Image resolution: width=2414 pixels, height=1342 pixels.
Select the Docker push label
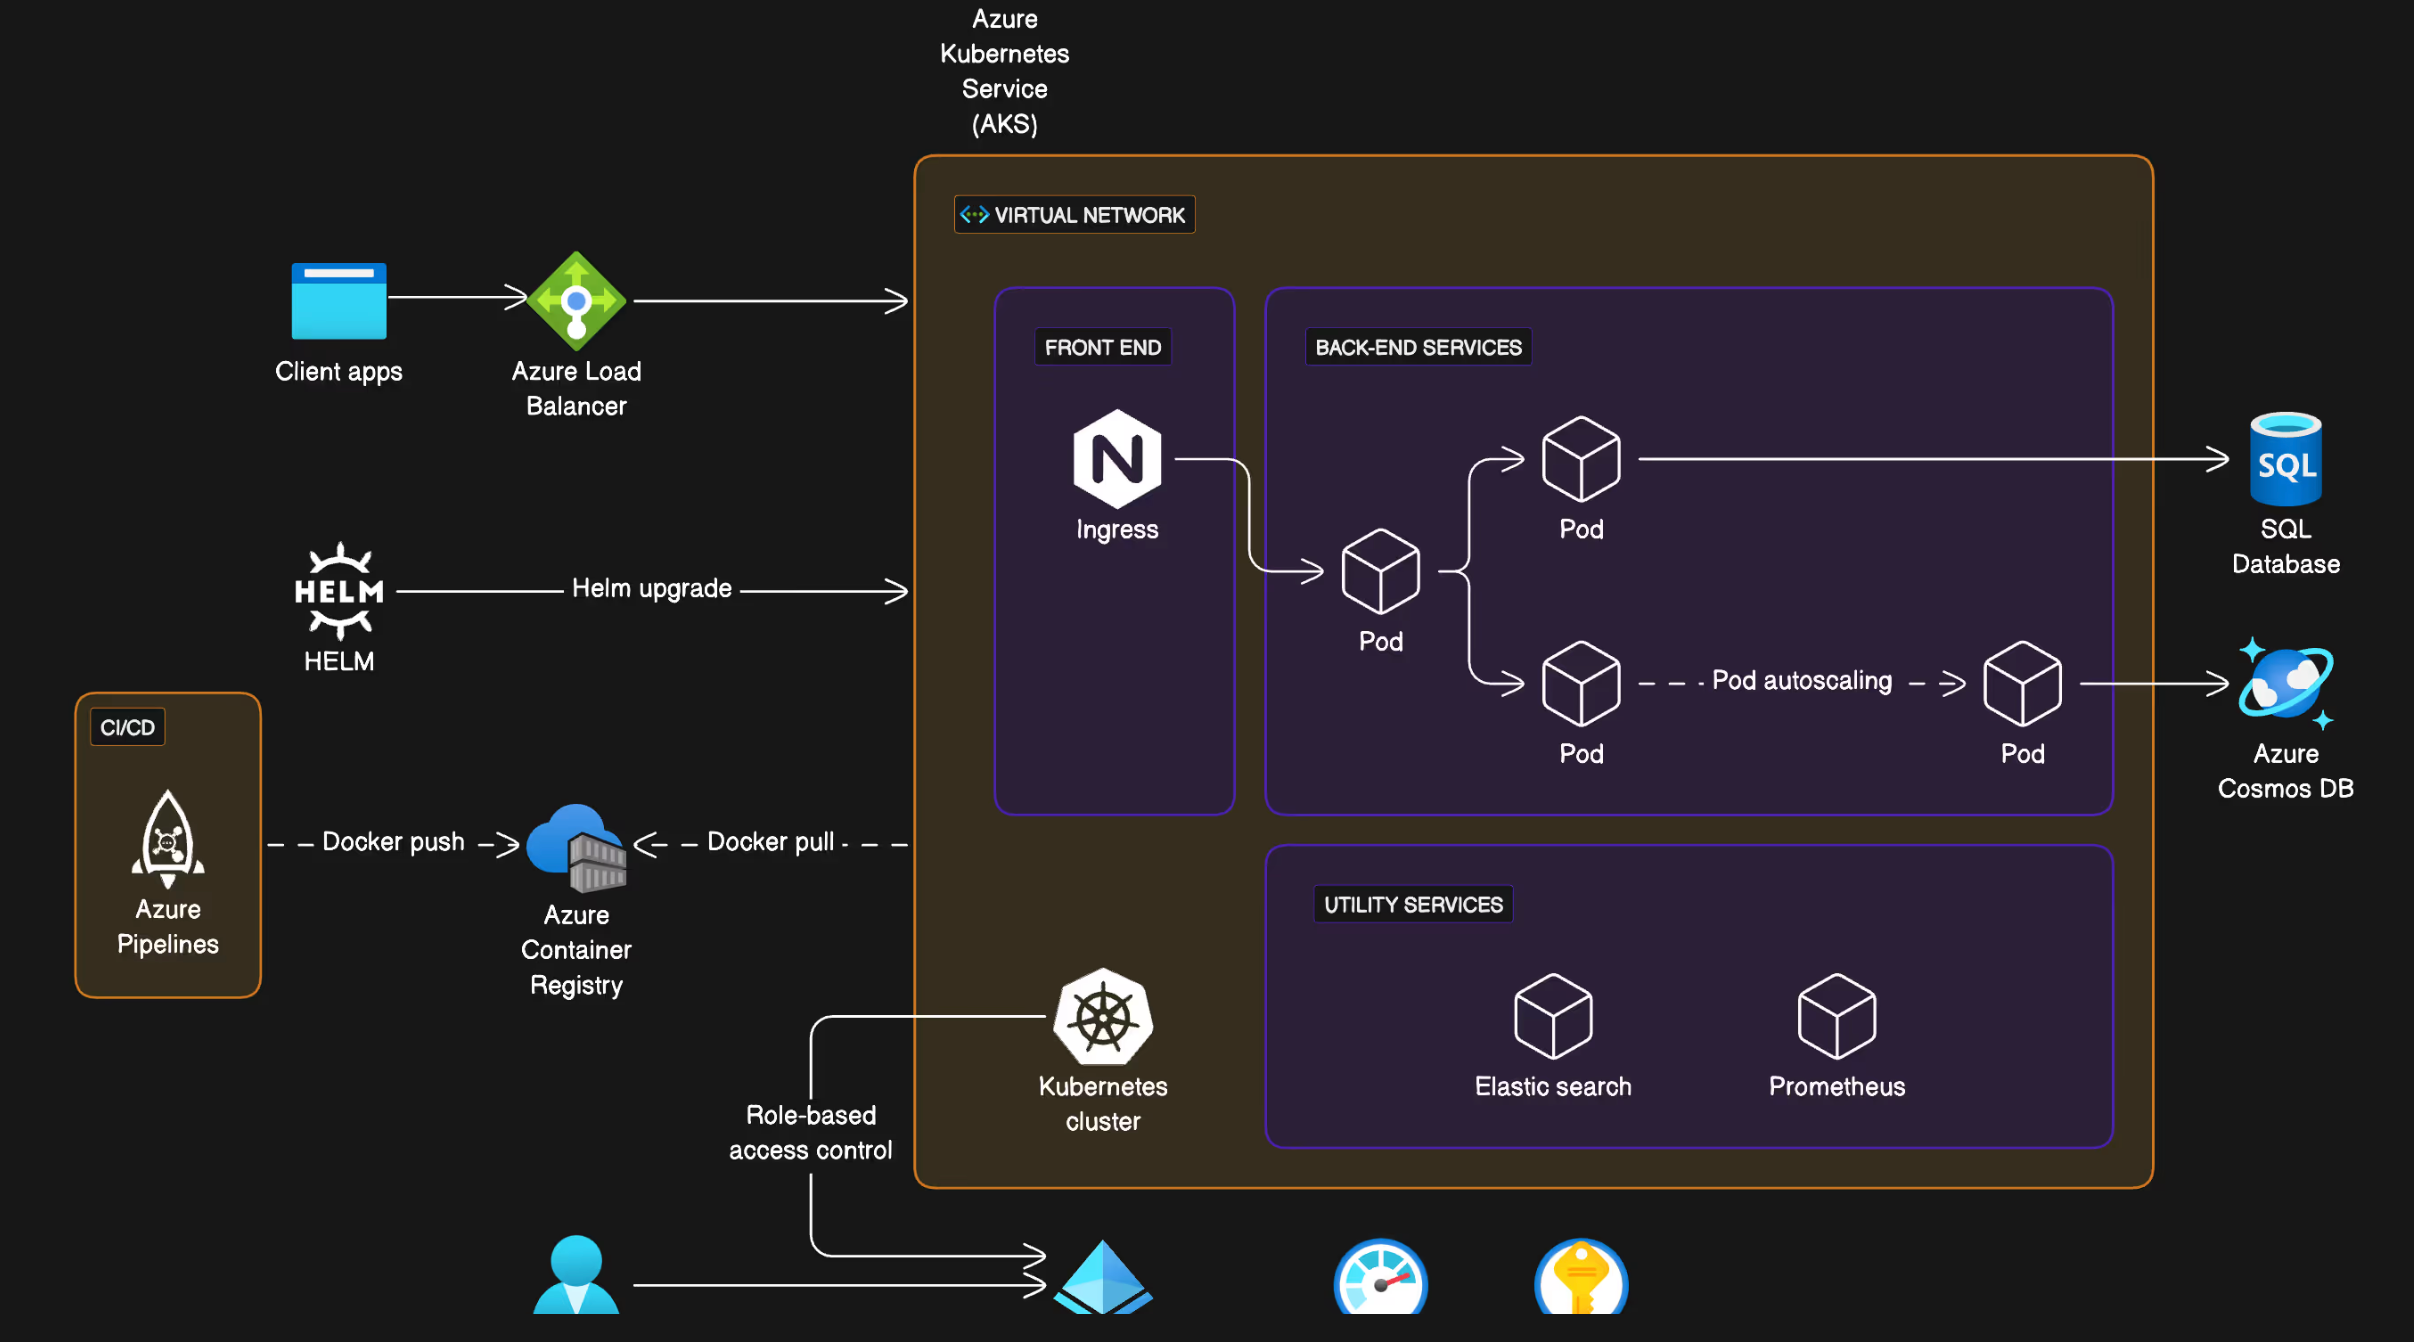click(x=393, y=842)
